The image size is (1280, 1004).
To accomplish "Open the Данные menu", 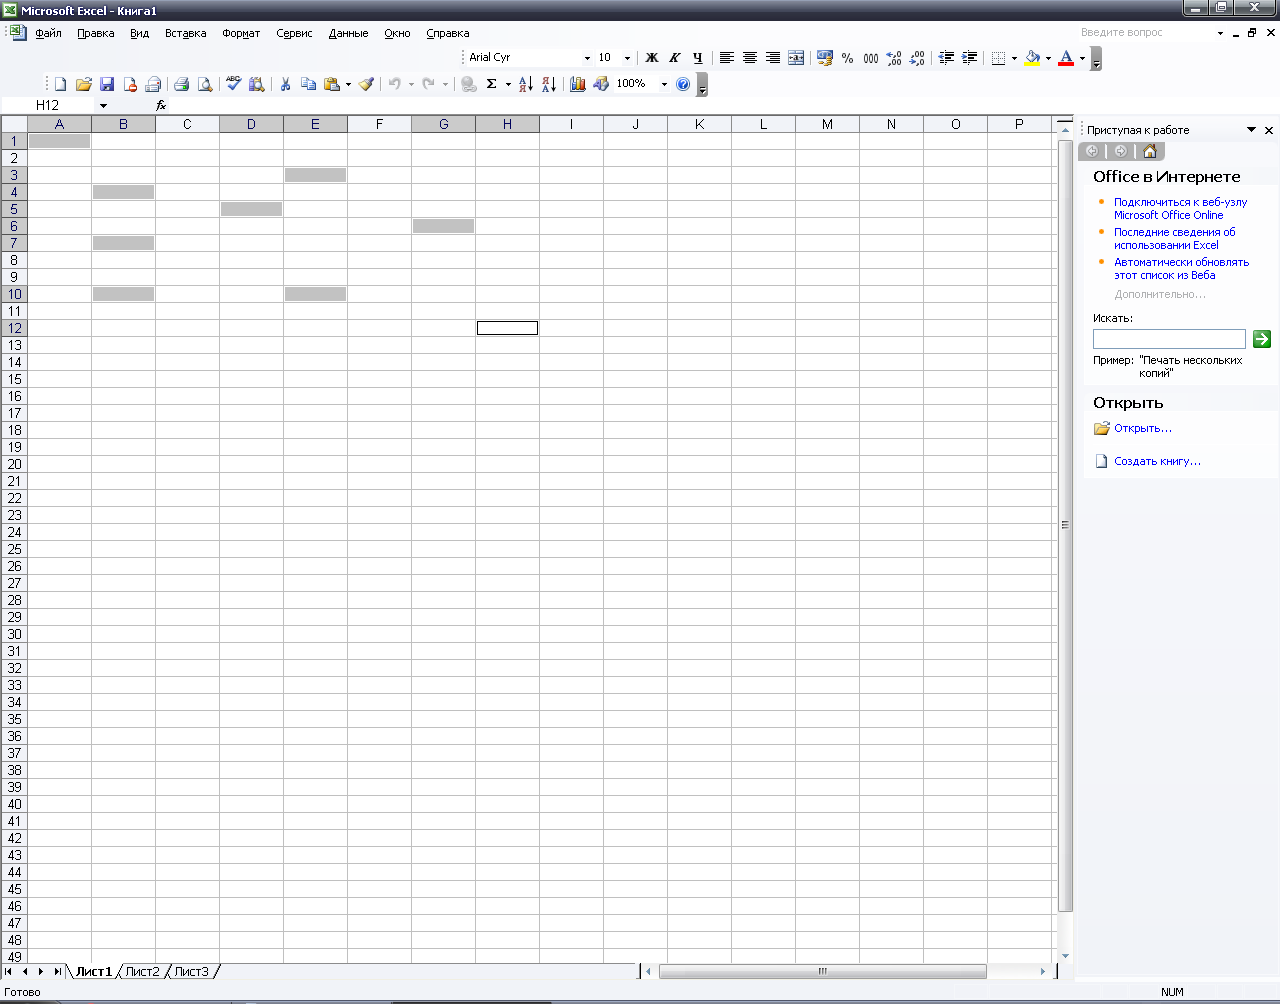I will pos(348,33).
